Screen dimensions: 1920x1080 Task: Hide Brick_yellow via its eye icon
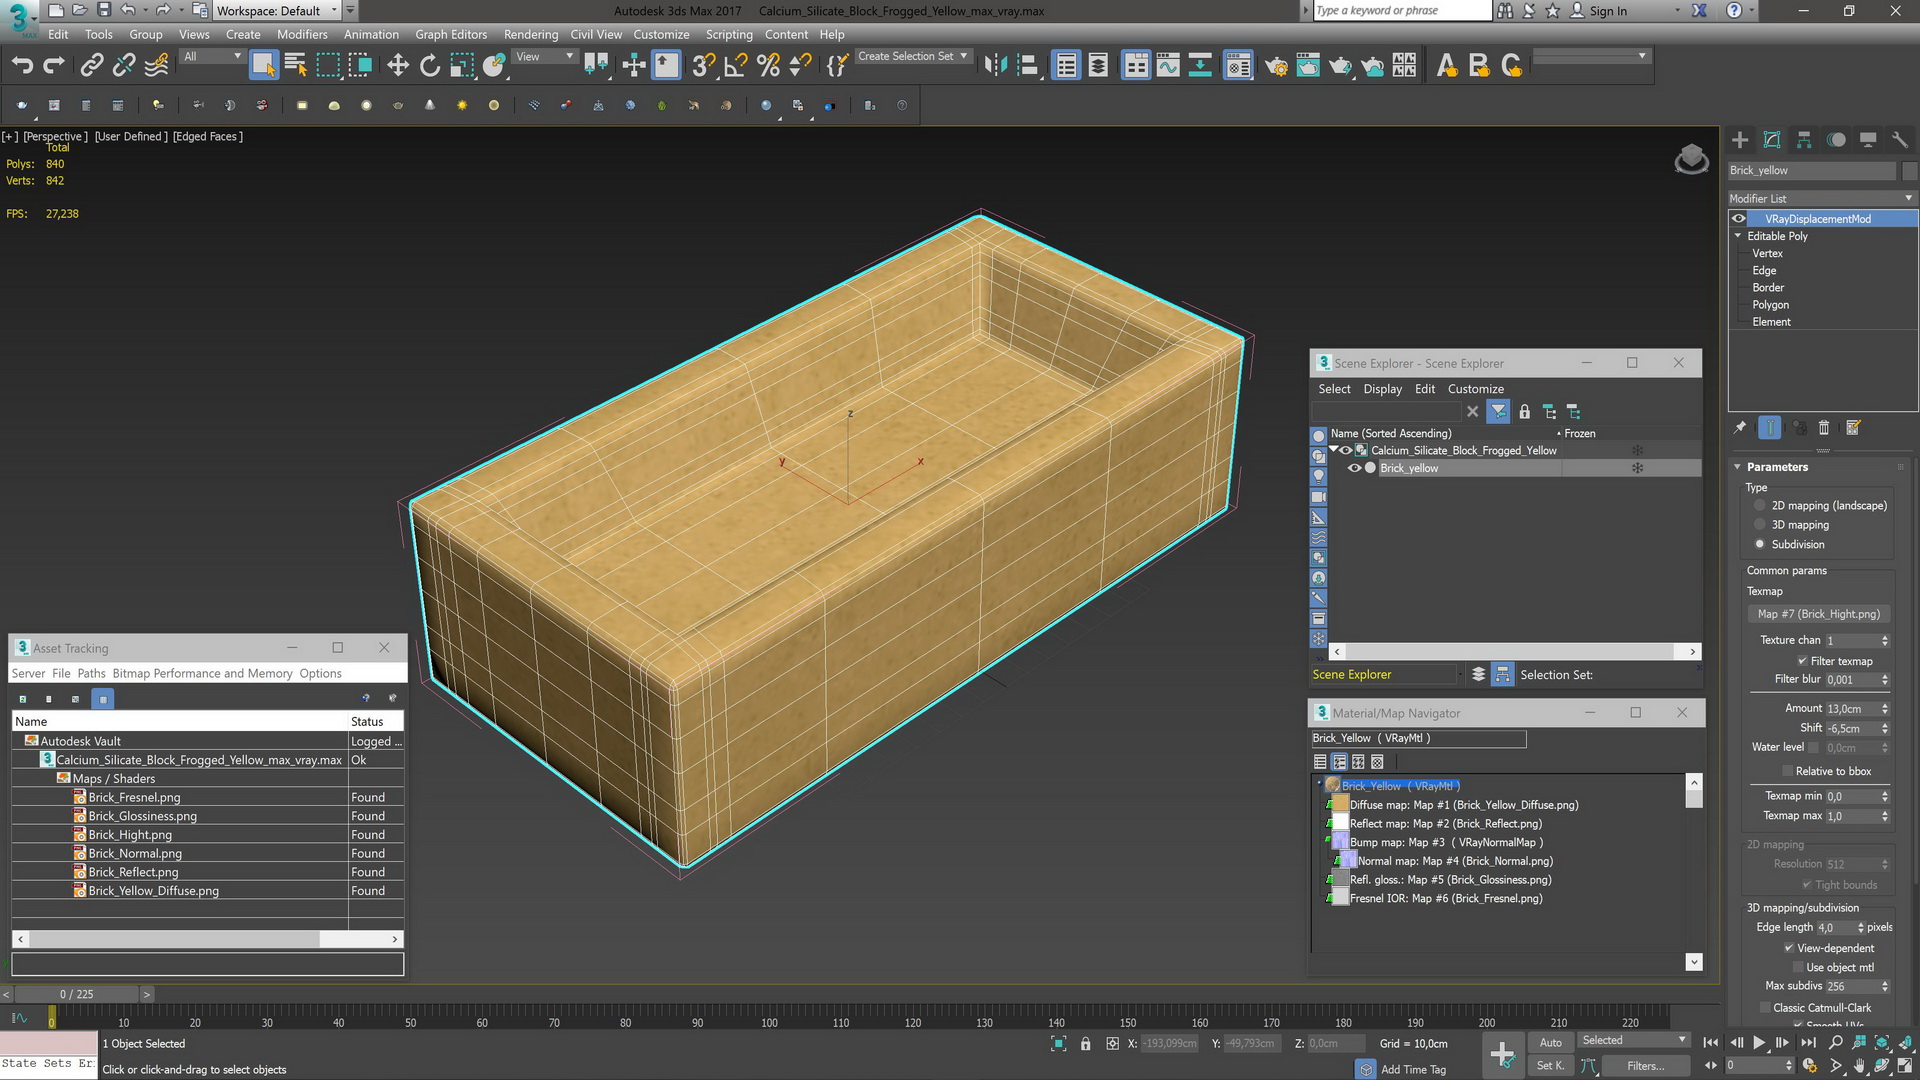1354,468
